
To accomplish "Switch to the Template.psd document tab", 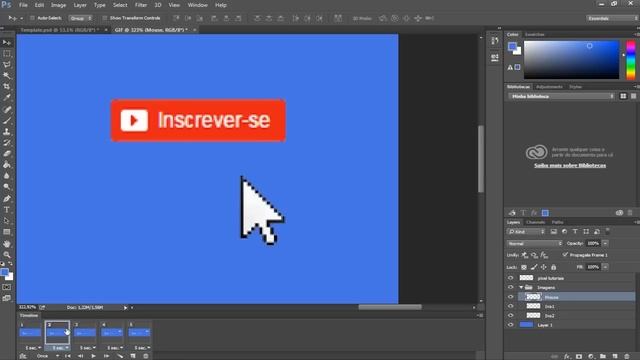I will [x=60, y=30].
